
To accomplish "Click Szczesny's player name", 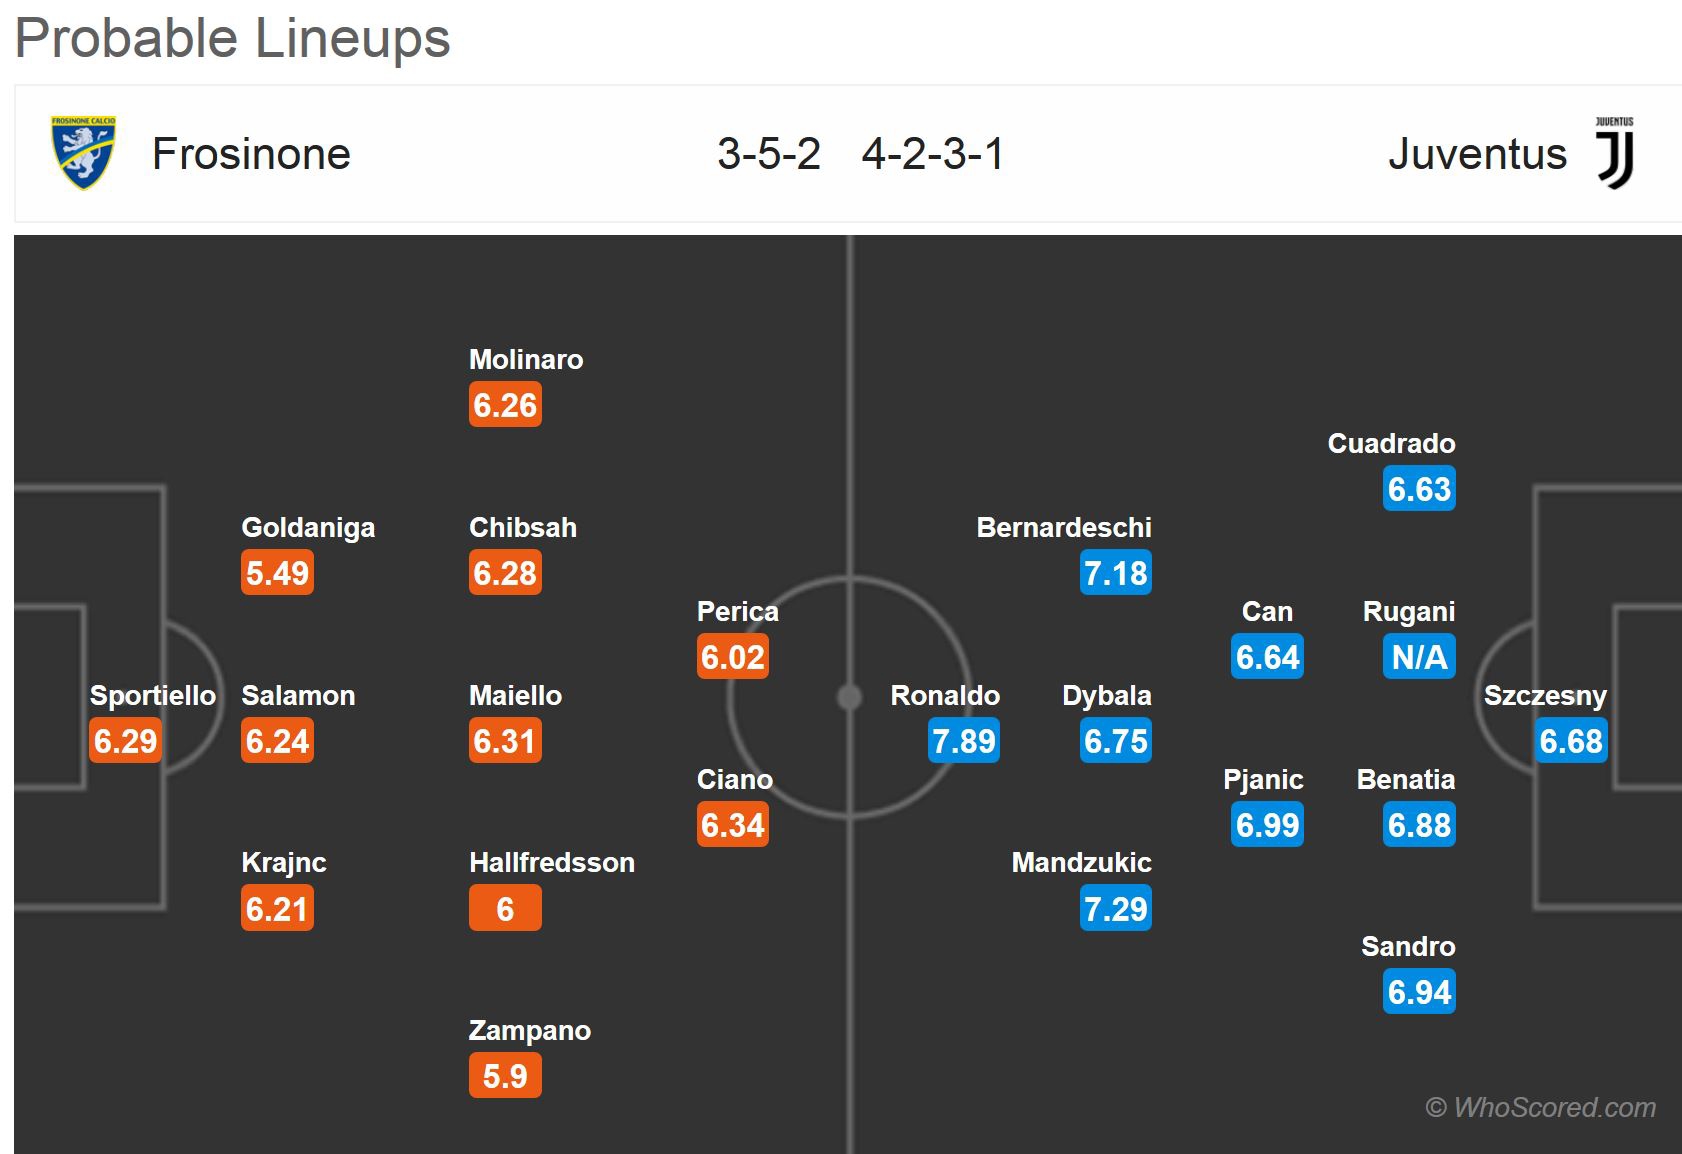I will click(1545, 695).
